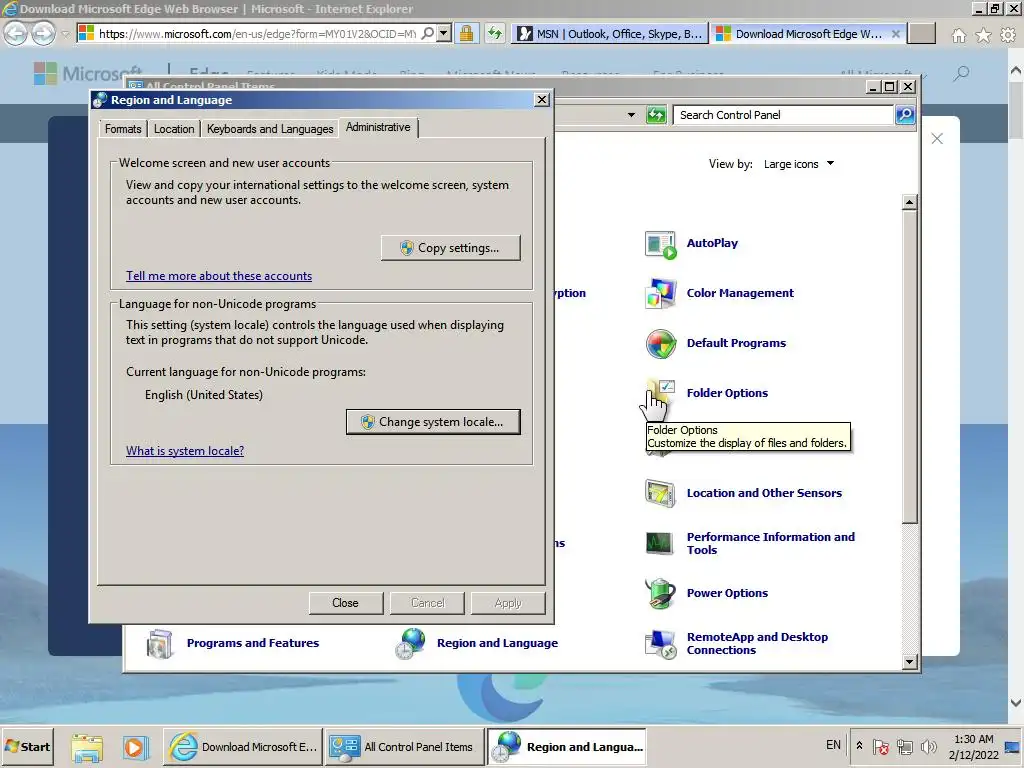Open a new IE tab
Image resolution: width=1024 pixels, height=768 pixels.
(921, 34)
